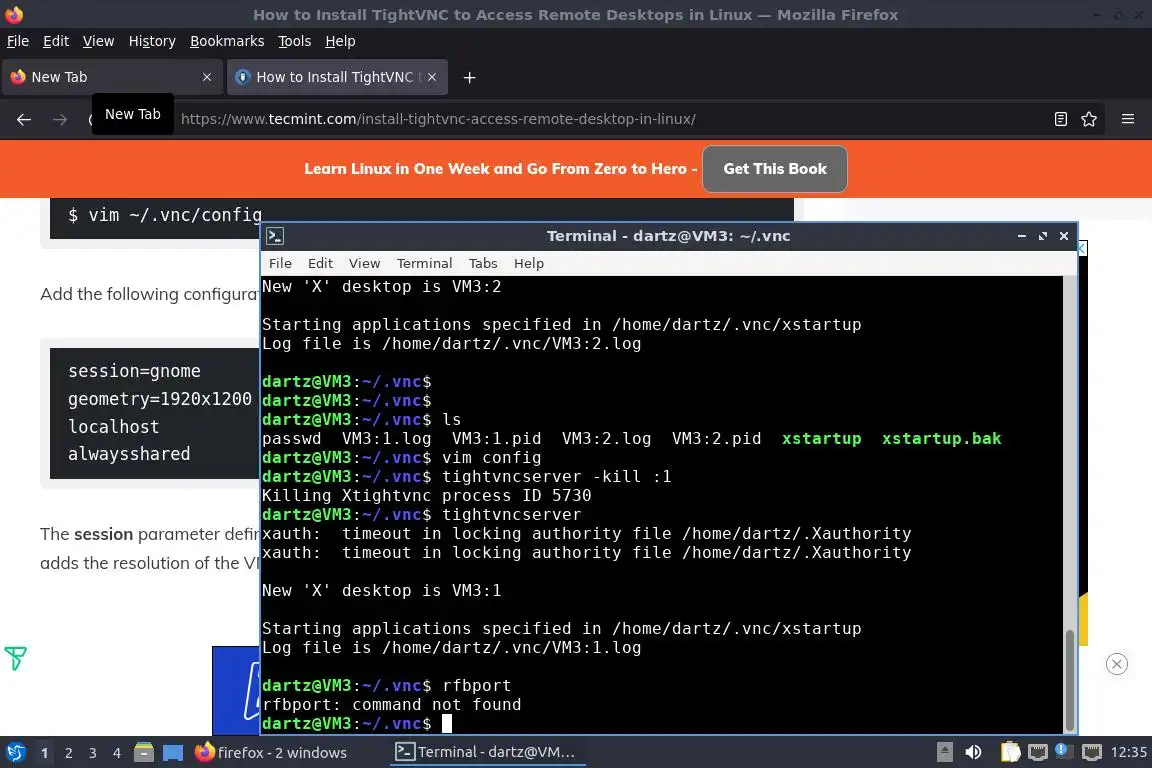This screenshot has width=1152, height=768.
Task: Open the Terminal Tabs menu
Action: (483, 263)
